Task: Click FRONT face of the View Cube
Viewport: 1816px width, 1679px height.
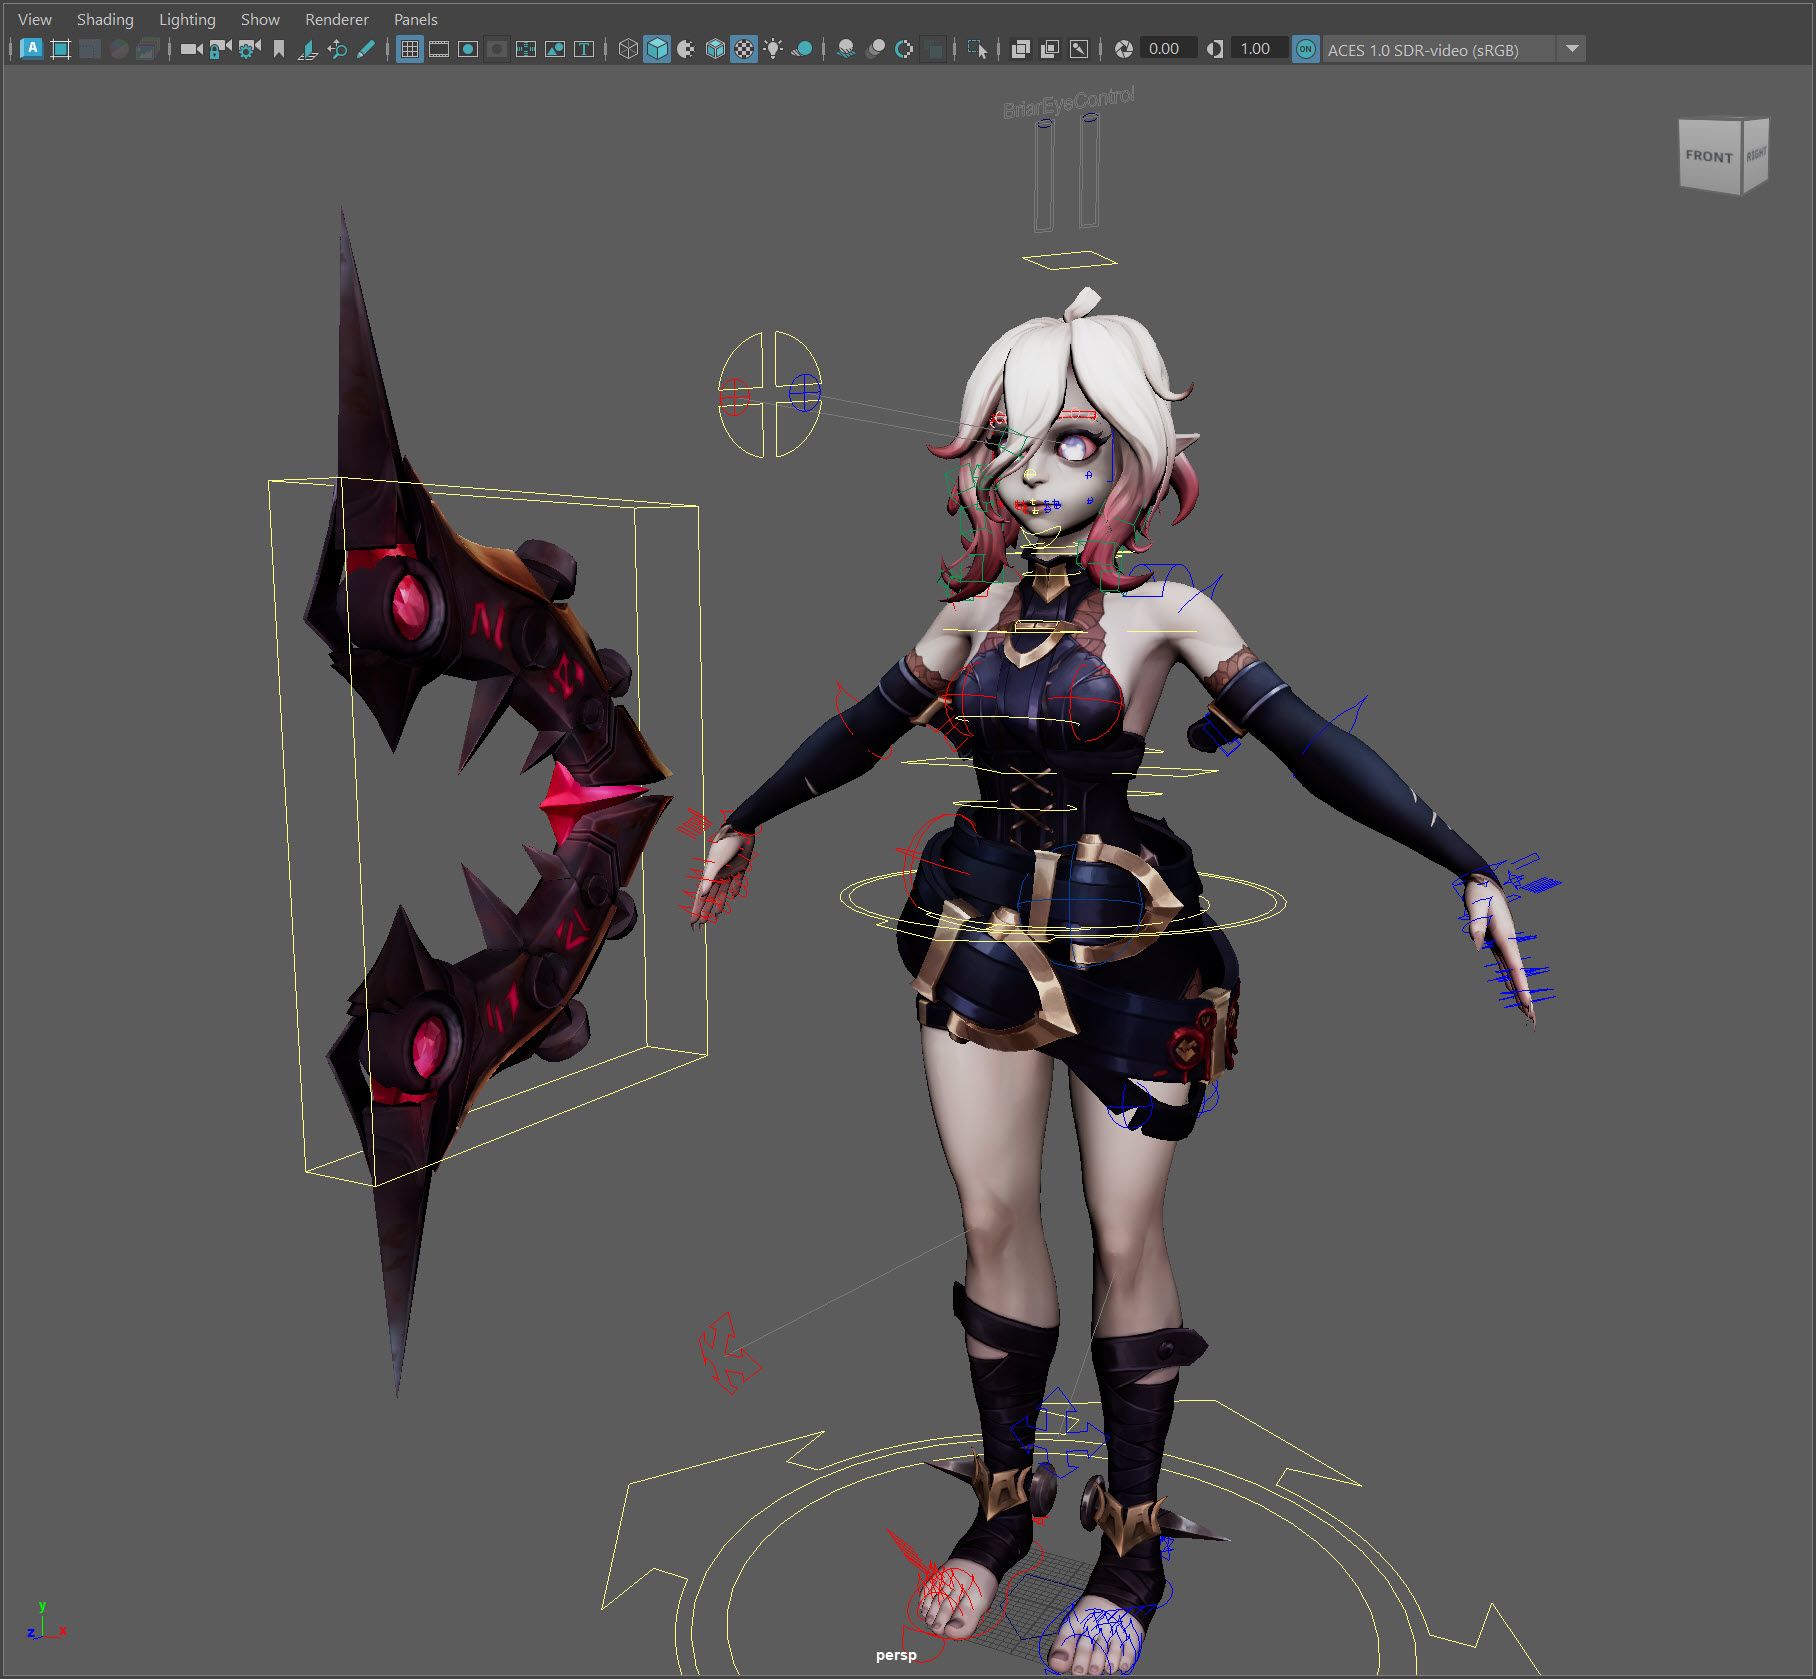Action: pyautogui.click(x=1708, y=156)
